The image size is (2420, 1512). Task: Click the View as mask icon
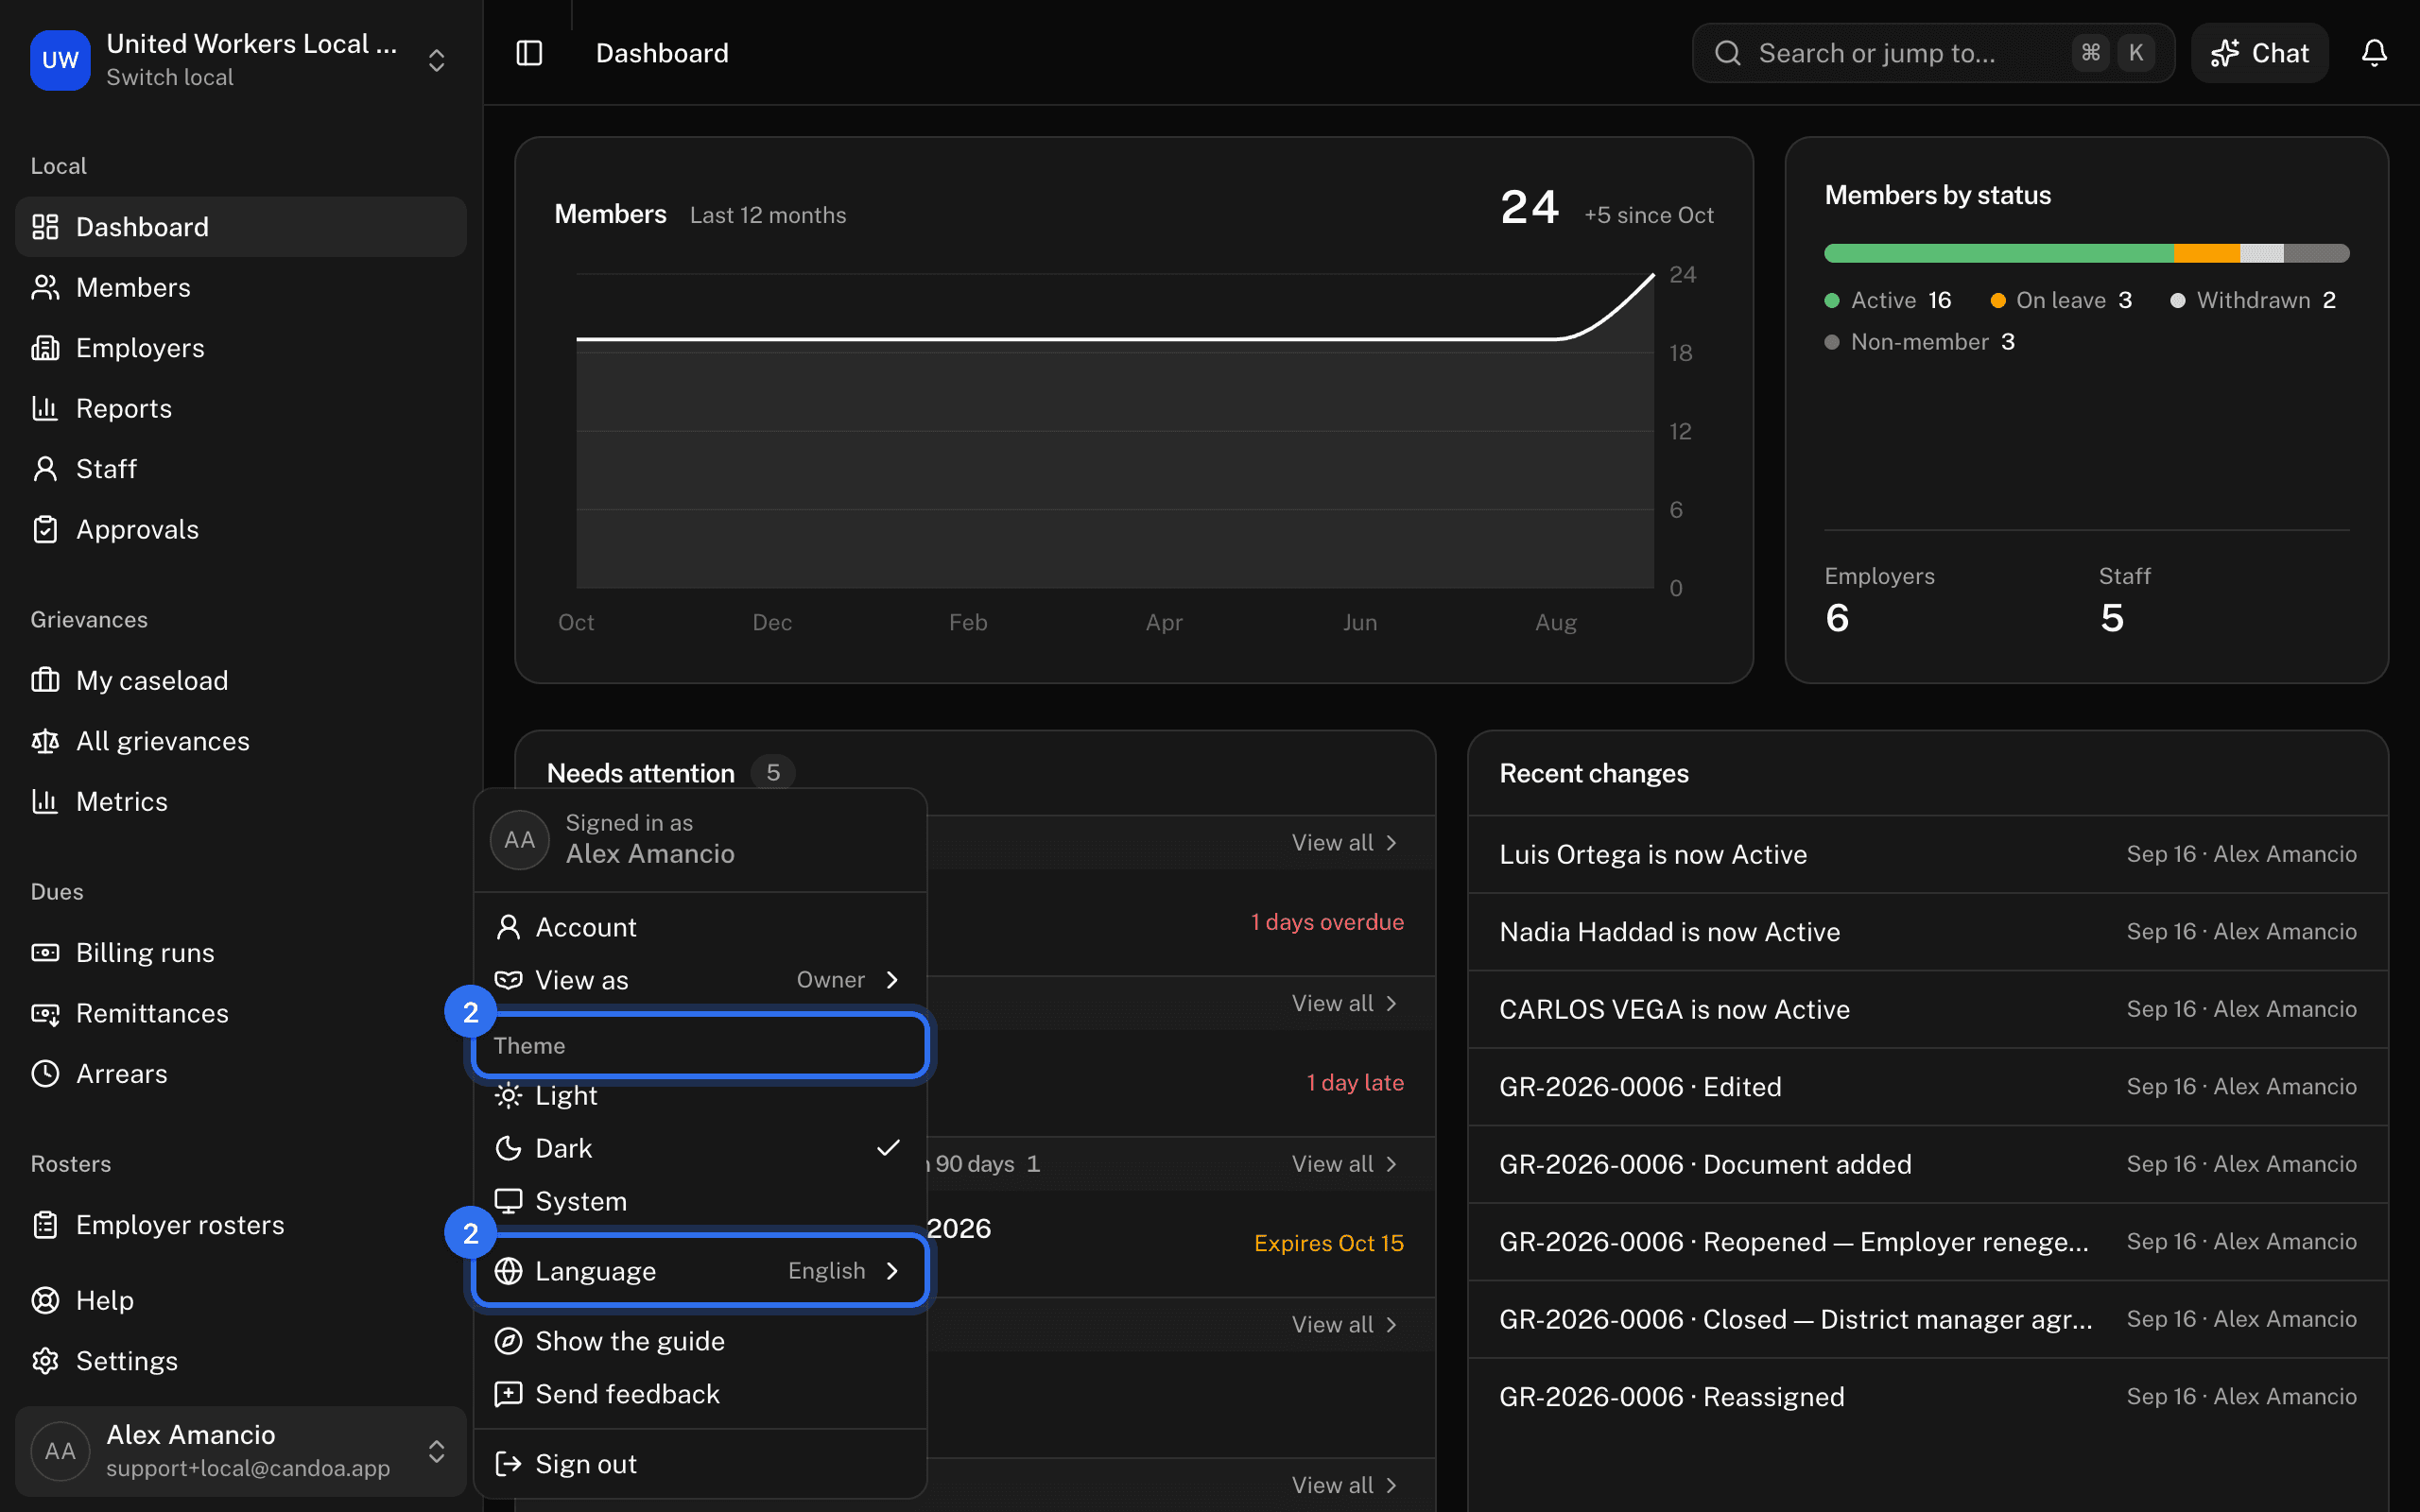tap(508, 980)
